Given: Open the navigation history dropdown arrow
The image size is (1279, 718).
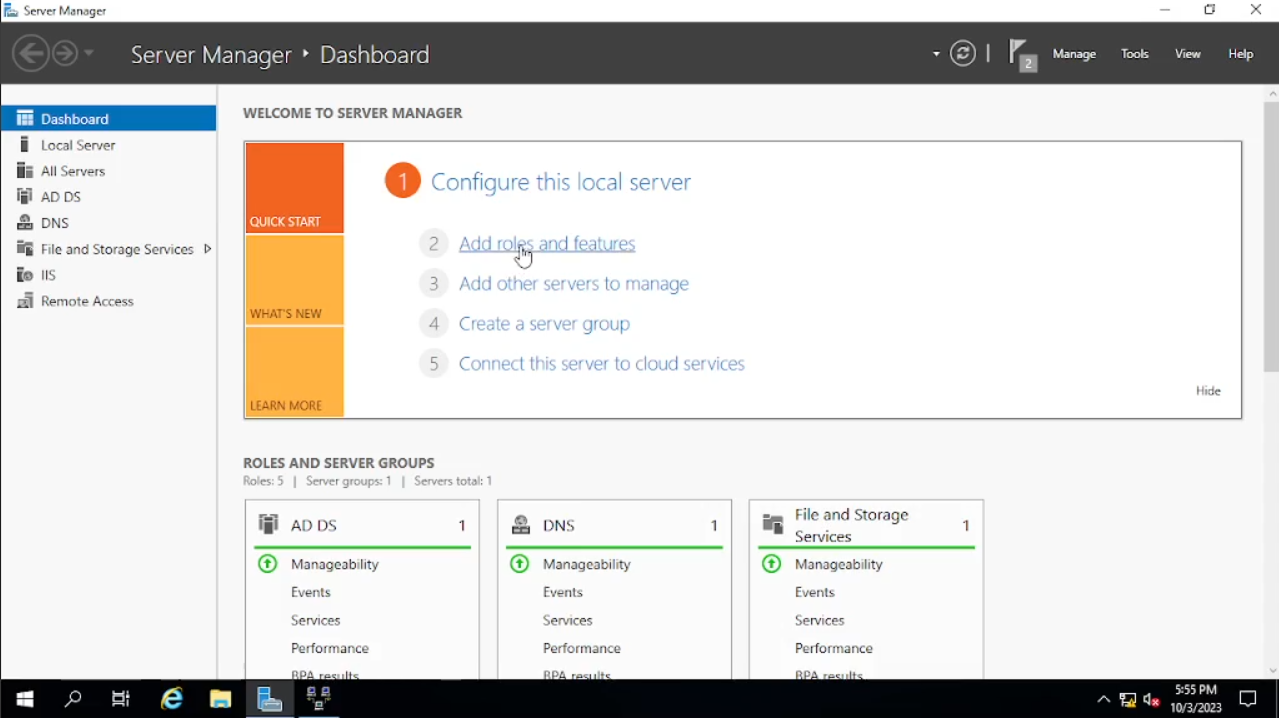Looking at the screenshot, I should coord(90,54).
